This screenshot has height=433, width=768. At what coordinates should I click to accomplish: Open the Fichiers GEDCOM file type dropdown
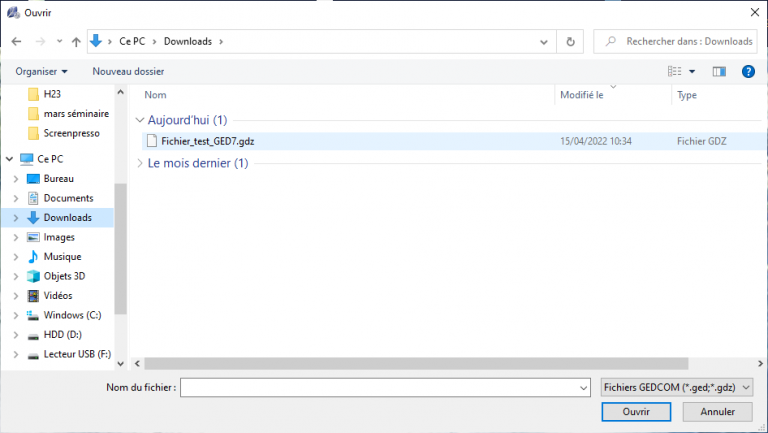pyautogui.click(x=678, y=387)
